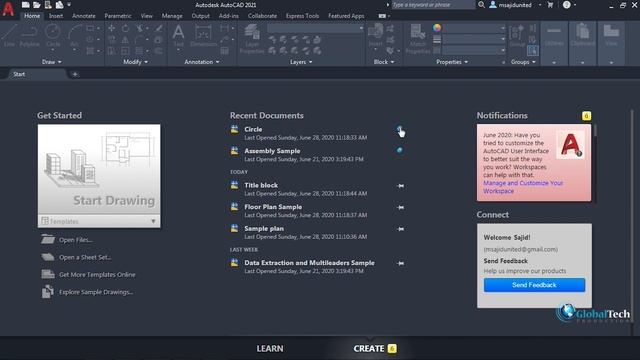
Task: Unpin the Assembly Sample document
Action: click(400, 150)
